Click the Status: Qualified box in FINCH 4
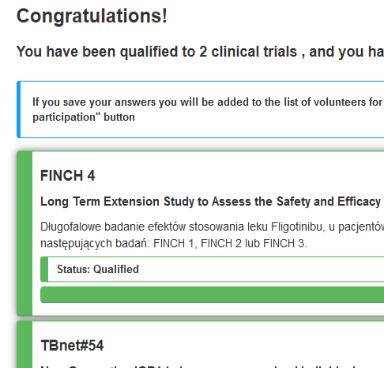The width and height of the screenshot is (384, 368). [212, 269]
